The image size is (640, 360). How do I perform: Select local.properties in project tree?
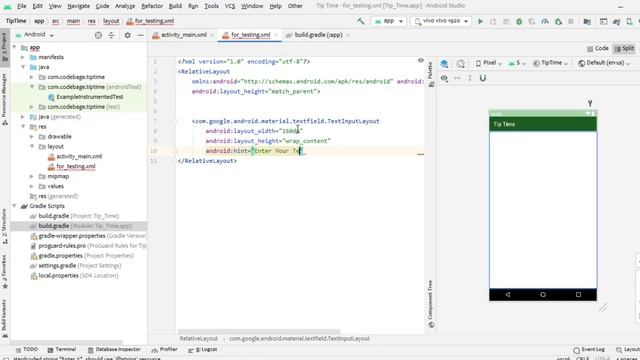tap(74, 276)
